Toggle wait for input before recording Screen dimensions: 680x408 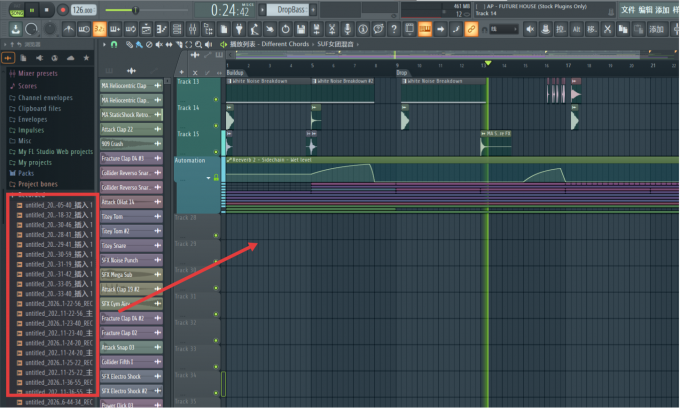pyautogui.click(x=84, y=29)
